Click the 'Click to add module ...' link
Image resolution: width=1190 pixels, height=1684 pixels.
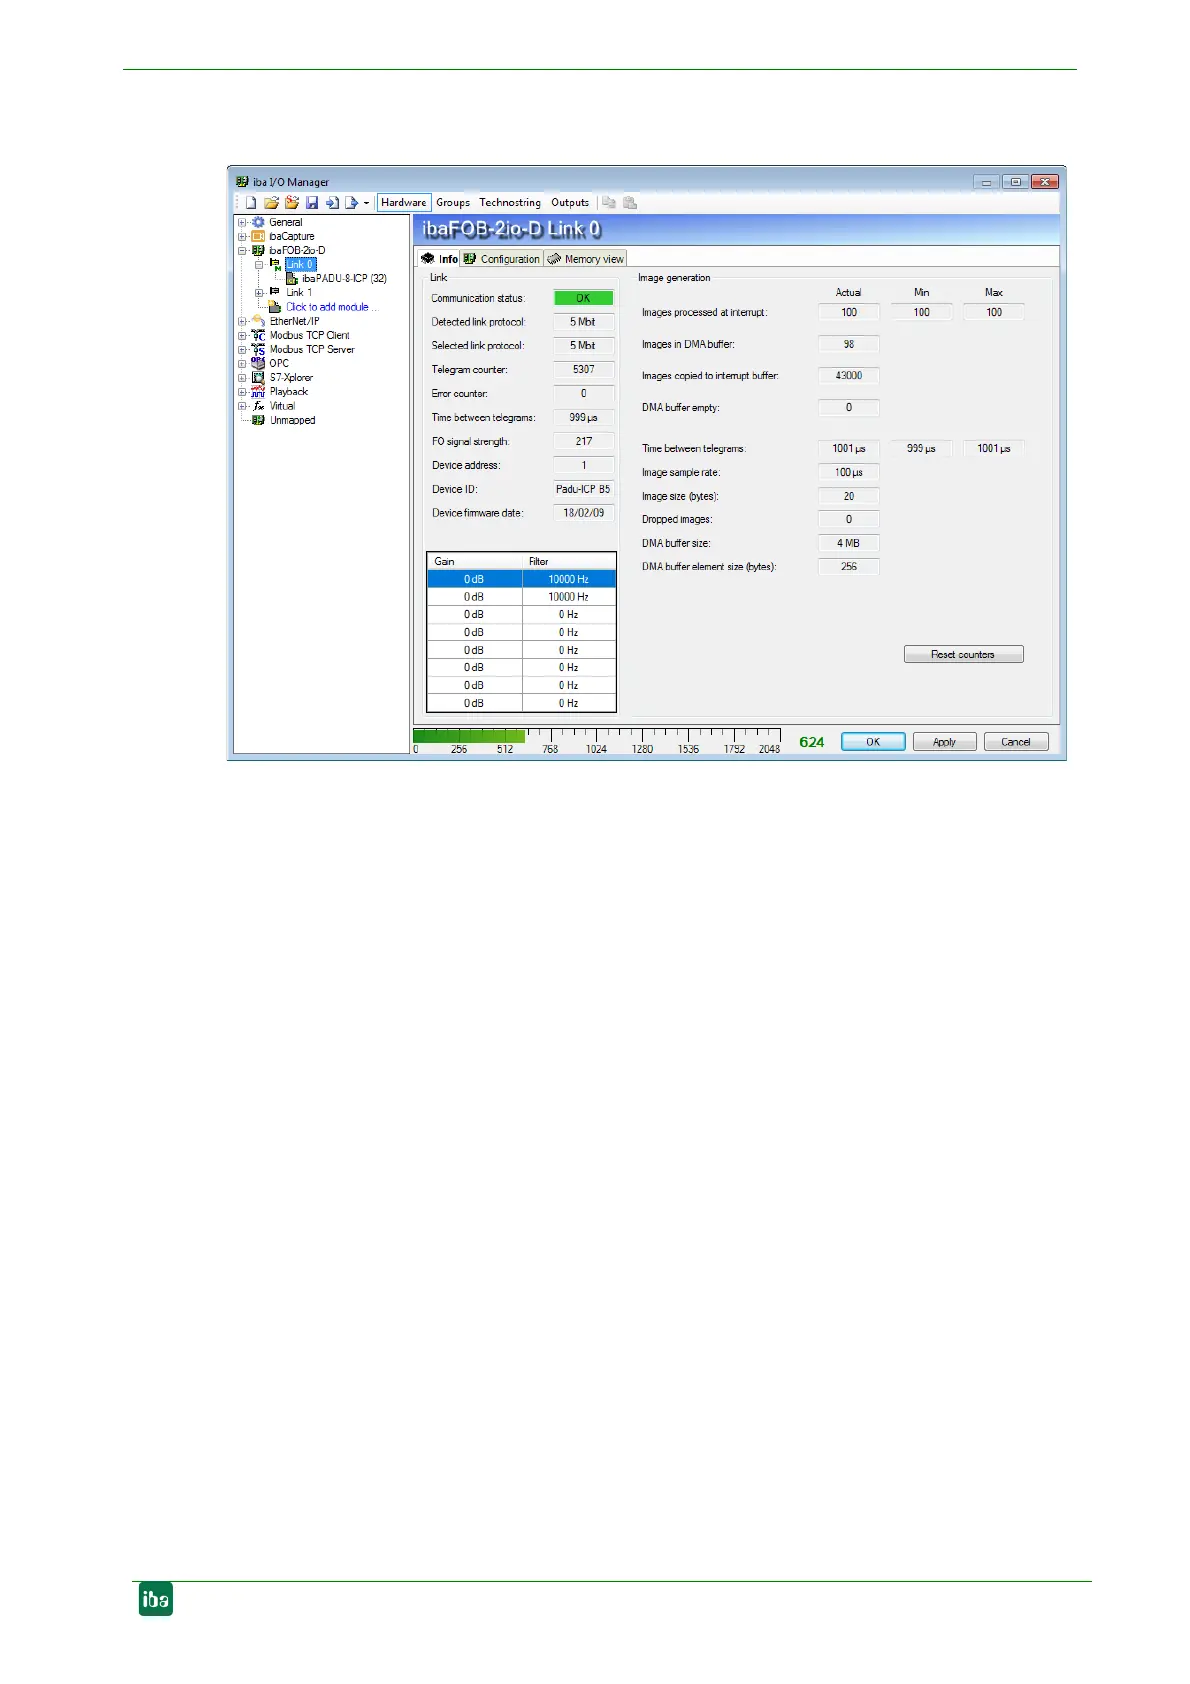tap(332, 307)
